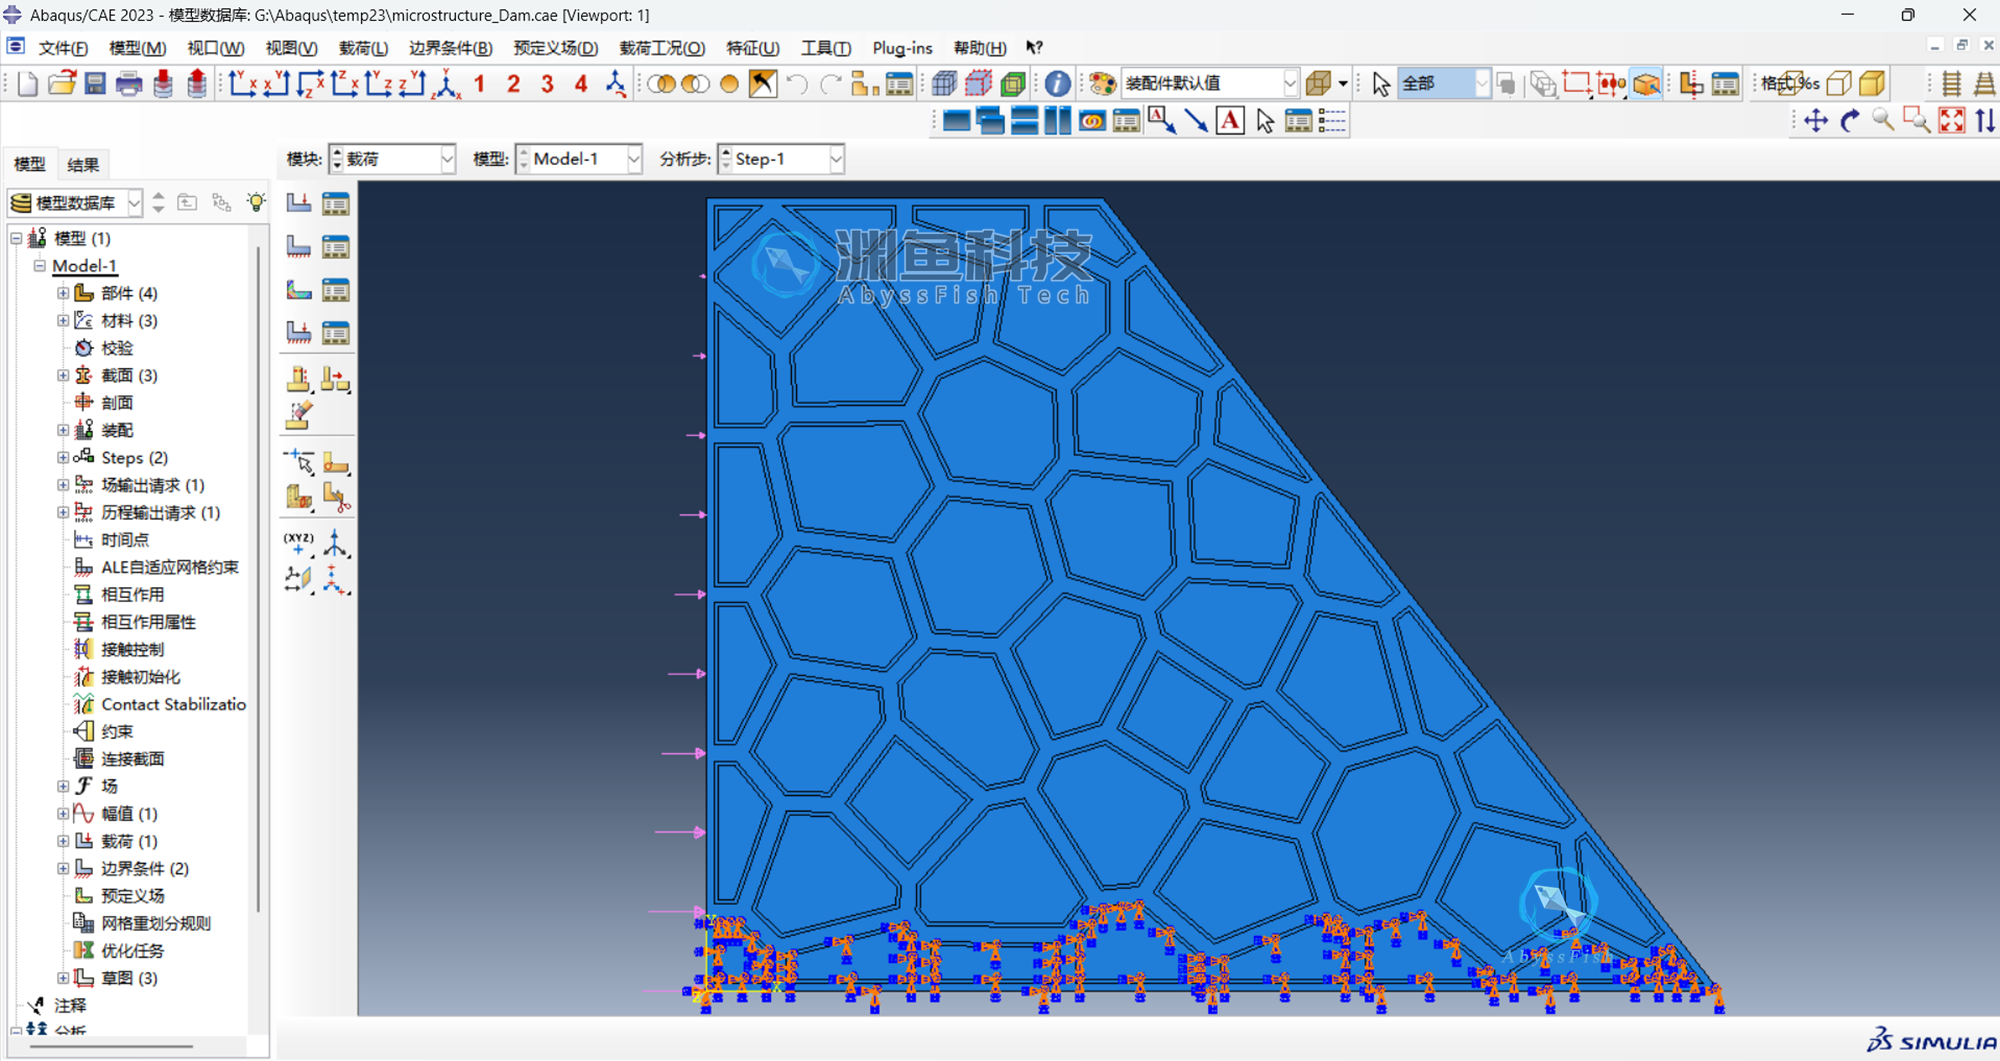Open the 载荷(L) menu
The height and width of the screenshot is (1061, 2000).
(x=363, y=48)
